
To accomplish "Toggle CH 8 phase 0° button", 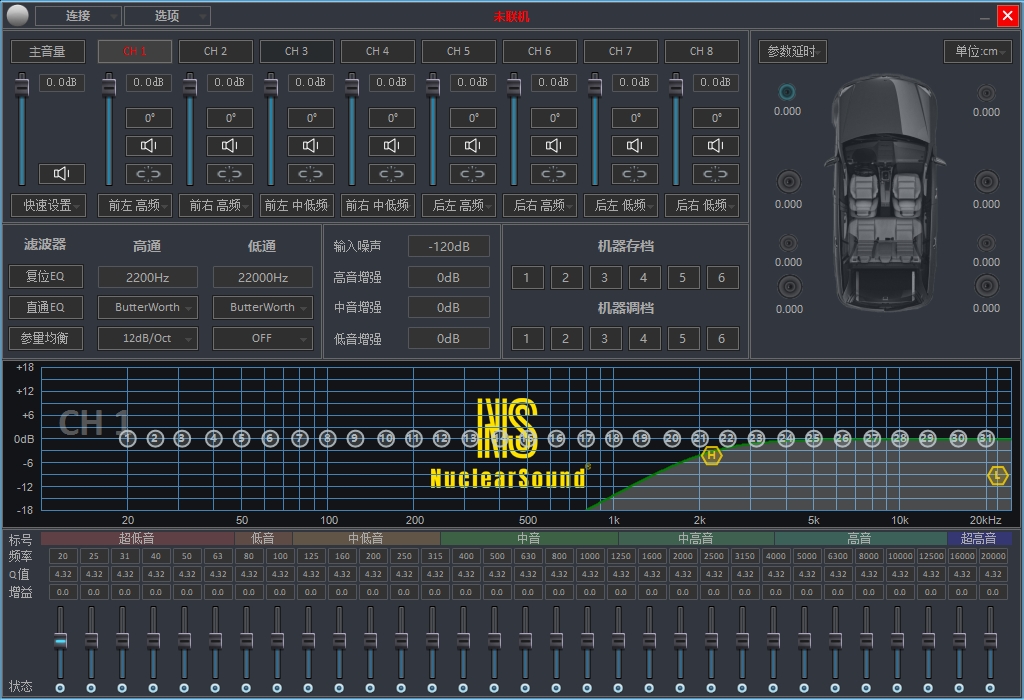I will click(x=716, y=118).
